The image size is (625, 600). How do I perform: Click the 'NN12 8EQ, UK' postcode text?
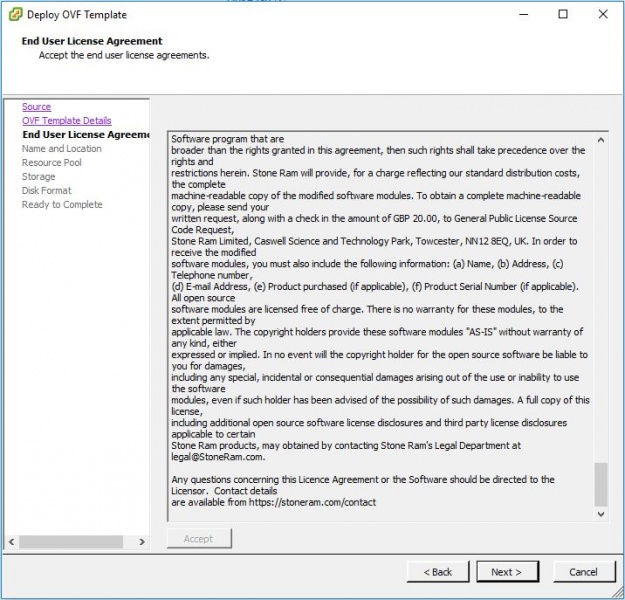pos(495,241)
